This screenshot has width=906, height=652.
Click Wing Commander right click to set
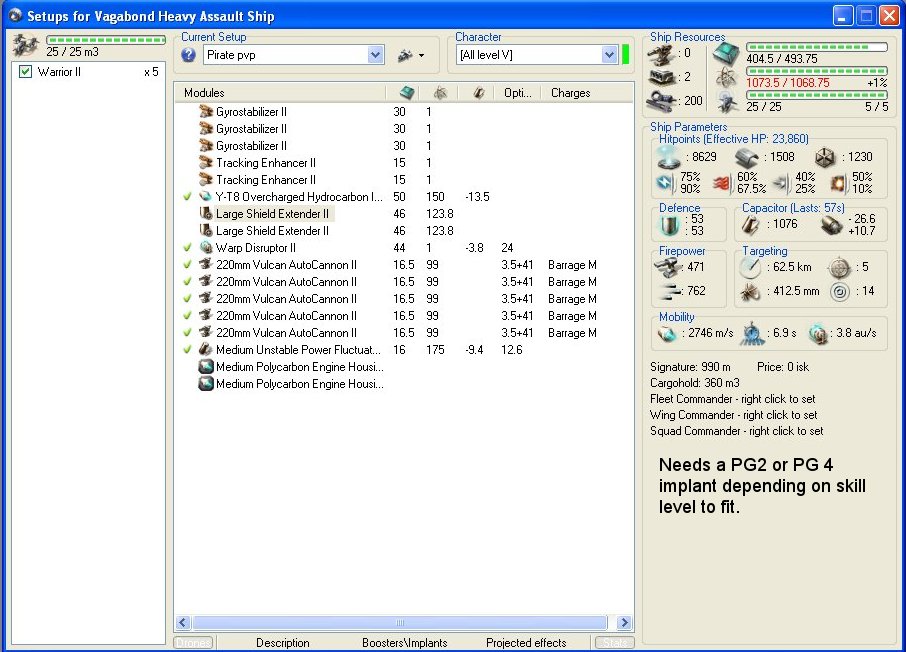(x=733, y=415)
